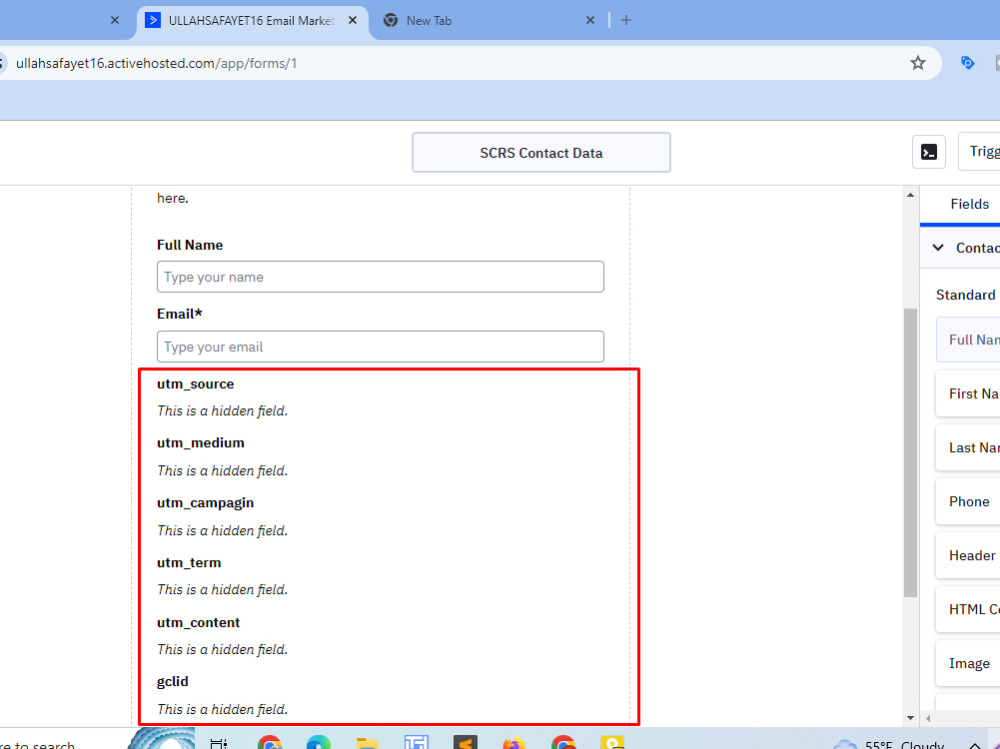Image resolution: width=1000 pixels, height=749 pixels.
Task: Click the side panel's left scroll arrow
Action: point(928,718)
